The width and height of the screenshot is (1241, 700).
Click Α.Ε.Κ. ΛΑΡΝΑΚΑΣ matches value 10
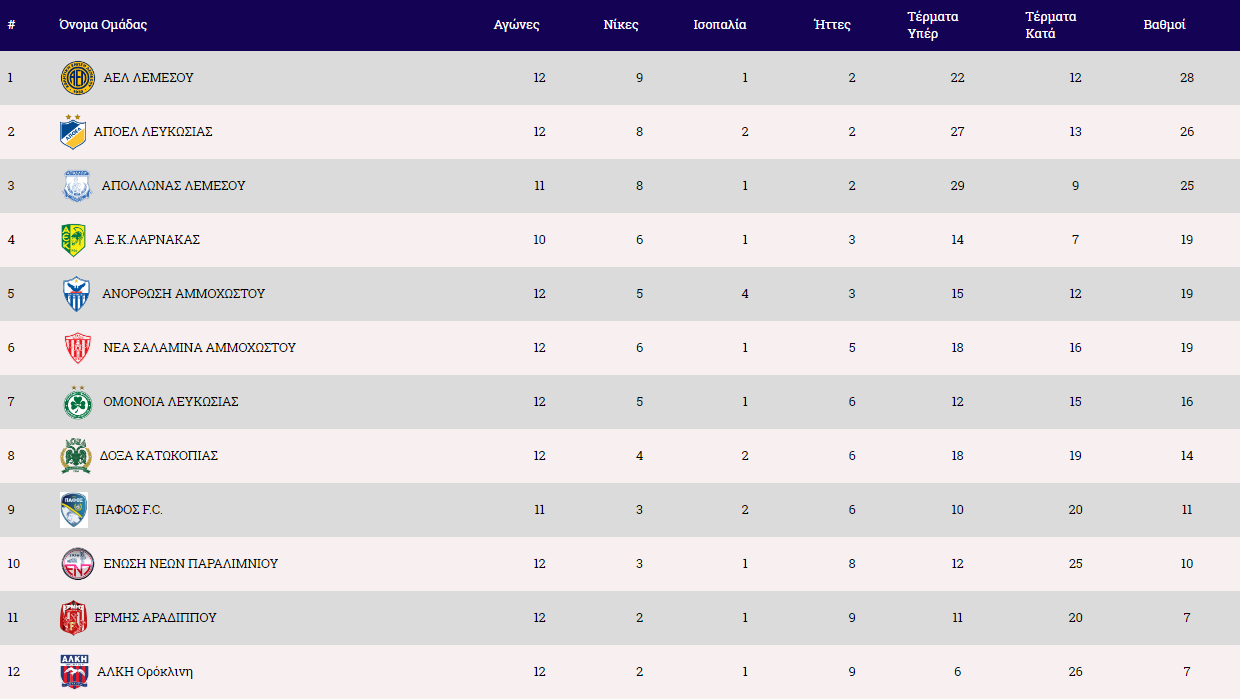coord(539,240)
